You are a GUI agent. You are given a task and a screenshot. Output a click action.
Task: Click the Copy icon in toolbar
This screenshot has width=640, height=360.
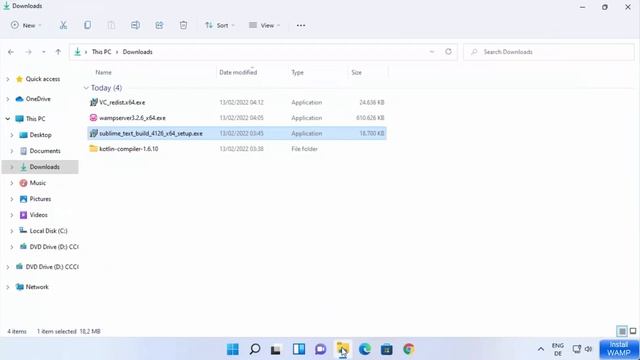tap(87, 25)
